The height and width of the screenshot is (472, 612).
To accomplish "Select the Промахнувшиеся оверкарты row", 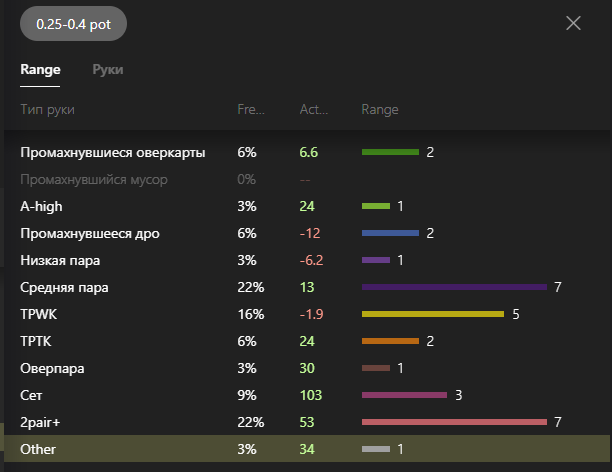I will (113, 153).
